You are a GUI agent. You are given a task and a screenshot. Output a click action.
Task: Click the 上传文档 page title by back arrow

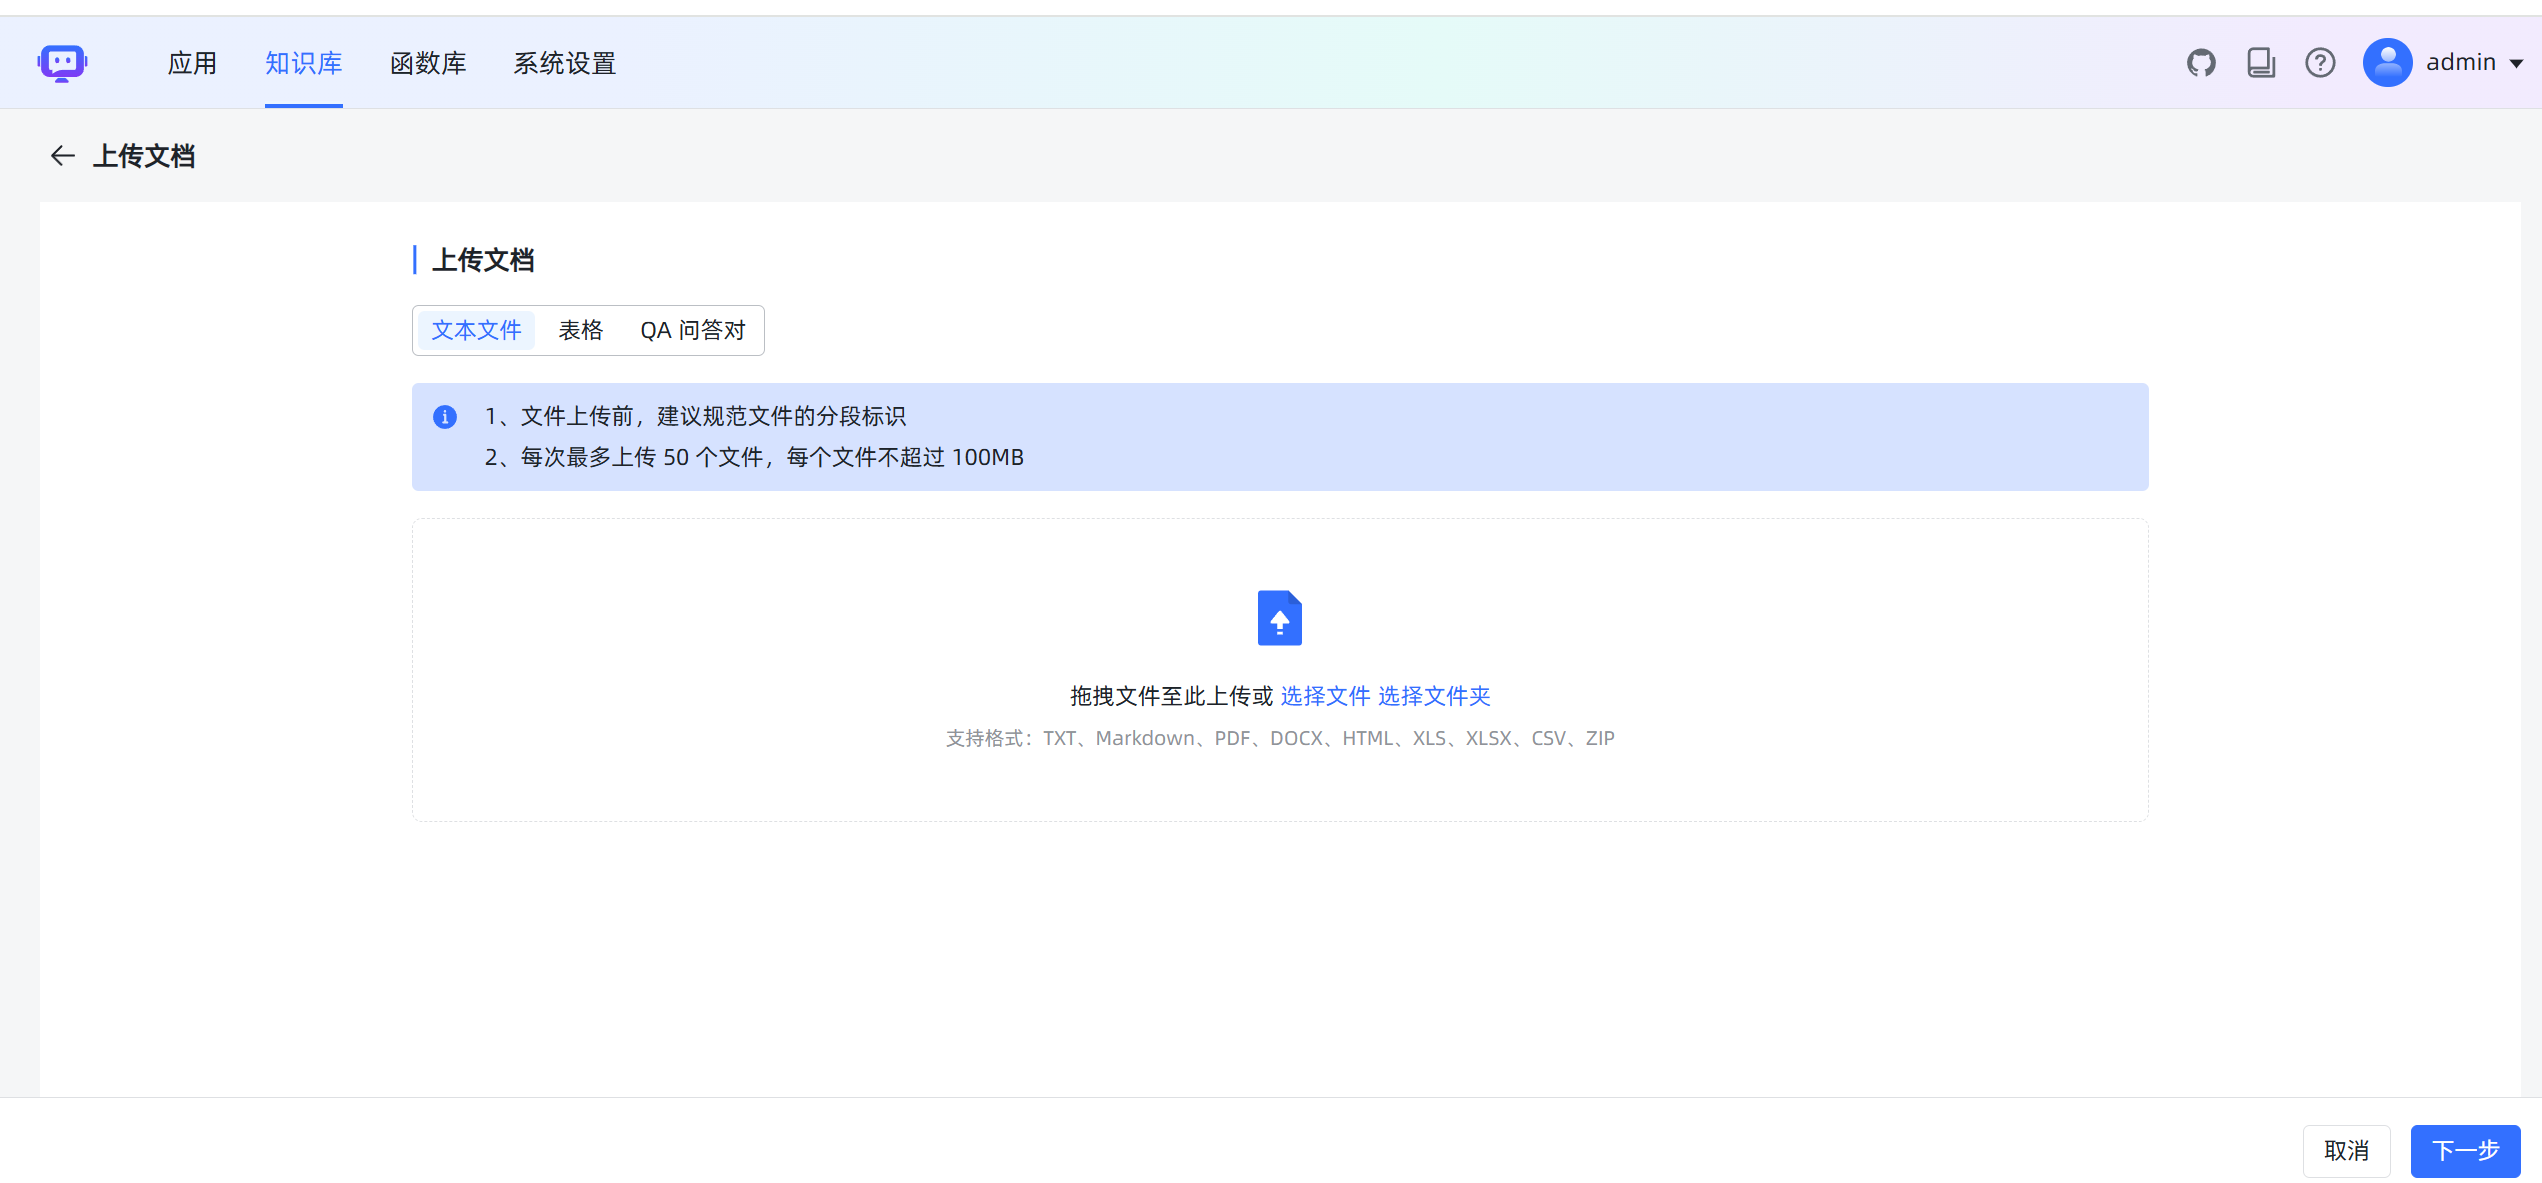tap(144, 156)
